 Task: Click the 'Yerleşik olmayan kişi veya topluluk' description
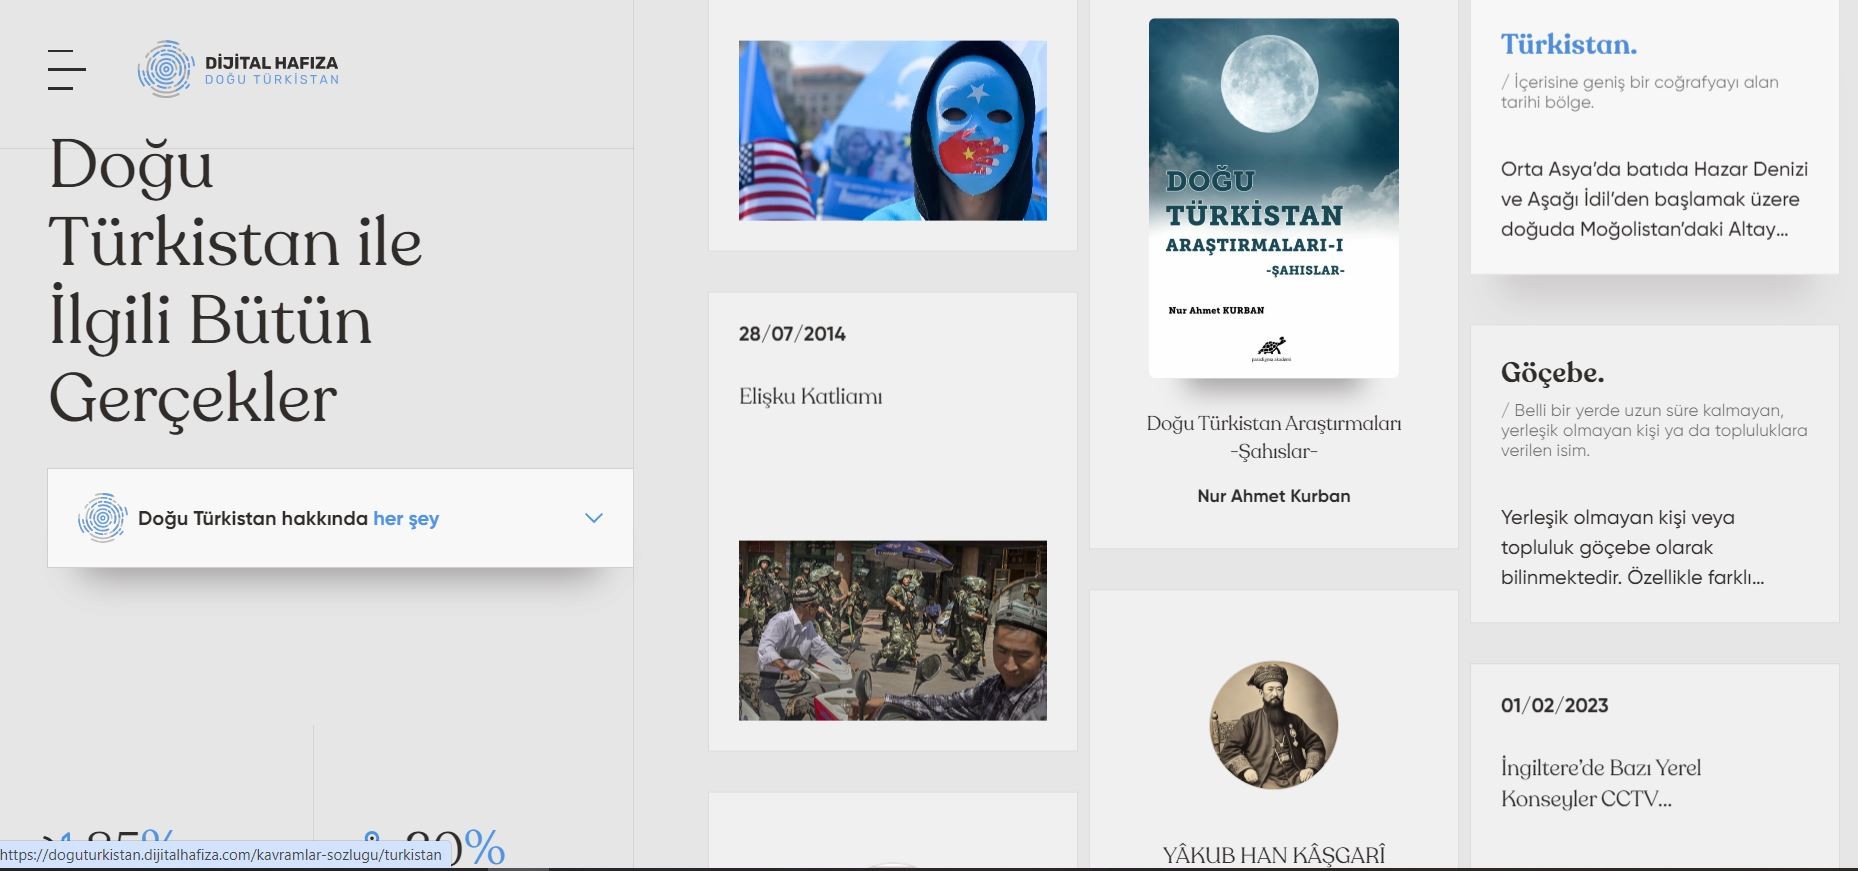tap(1632, 547)
